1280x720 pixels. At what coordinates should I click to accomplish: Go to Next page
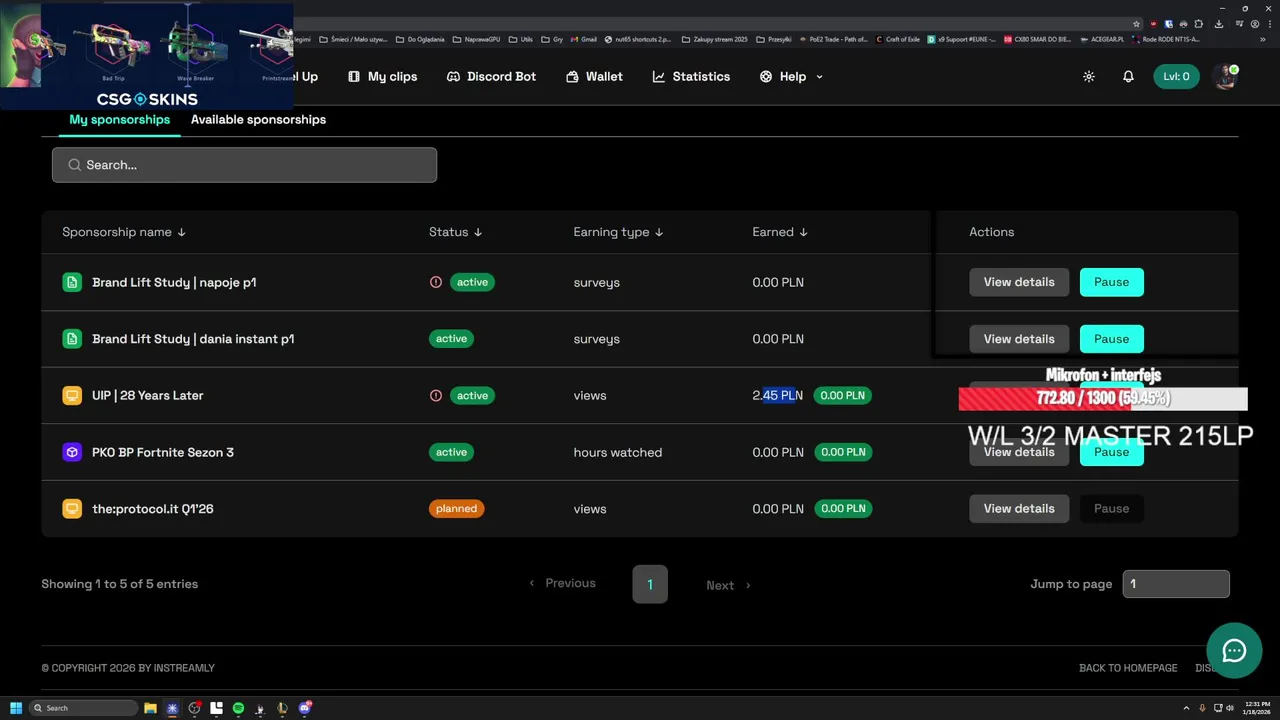728,585
